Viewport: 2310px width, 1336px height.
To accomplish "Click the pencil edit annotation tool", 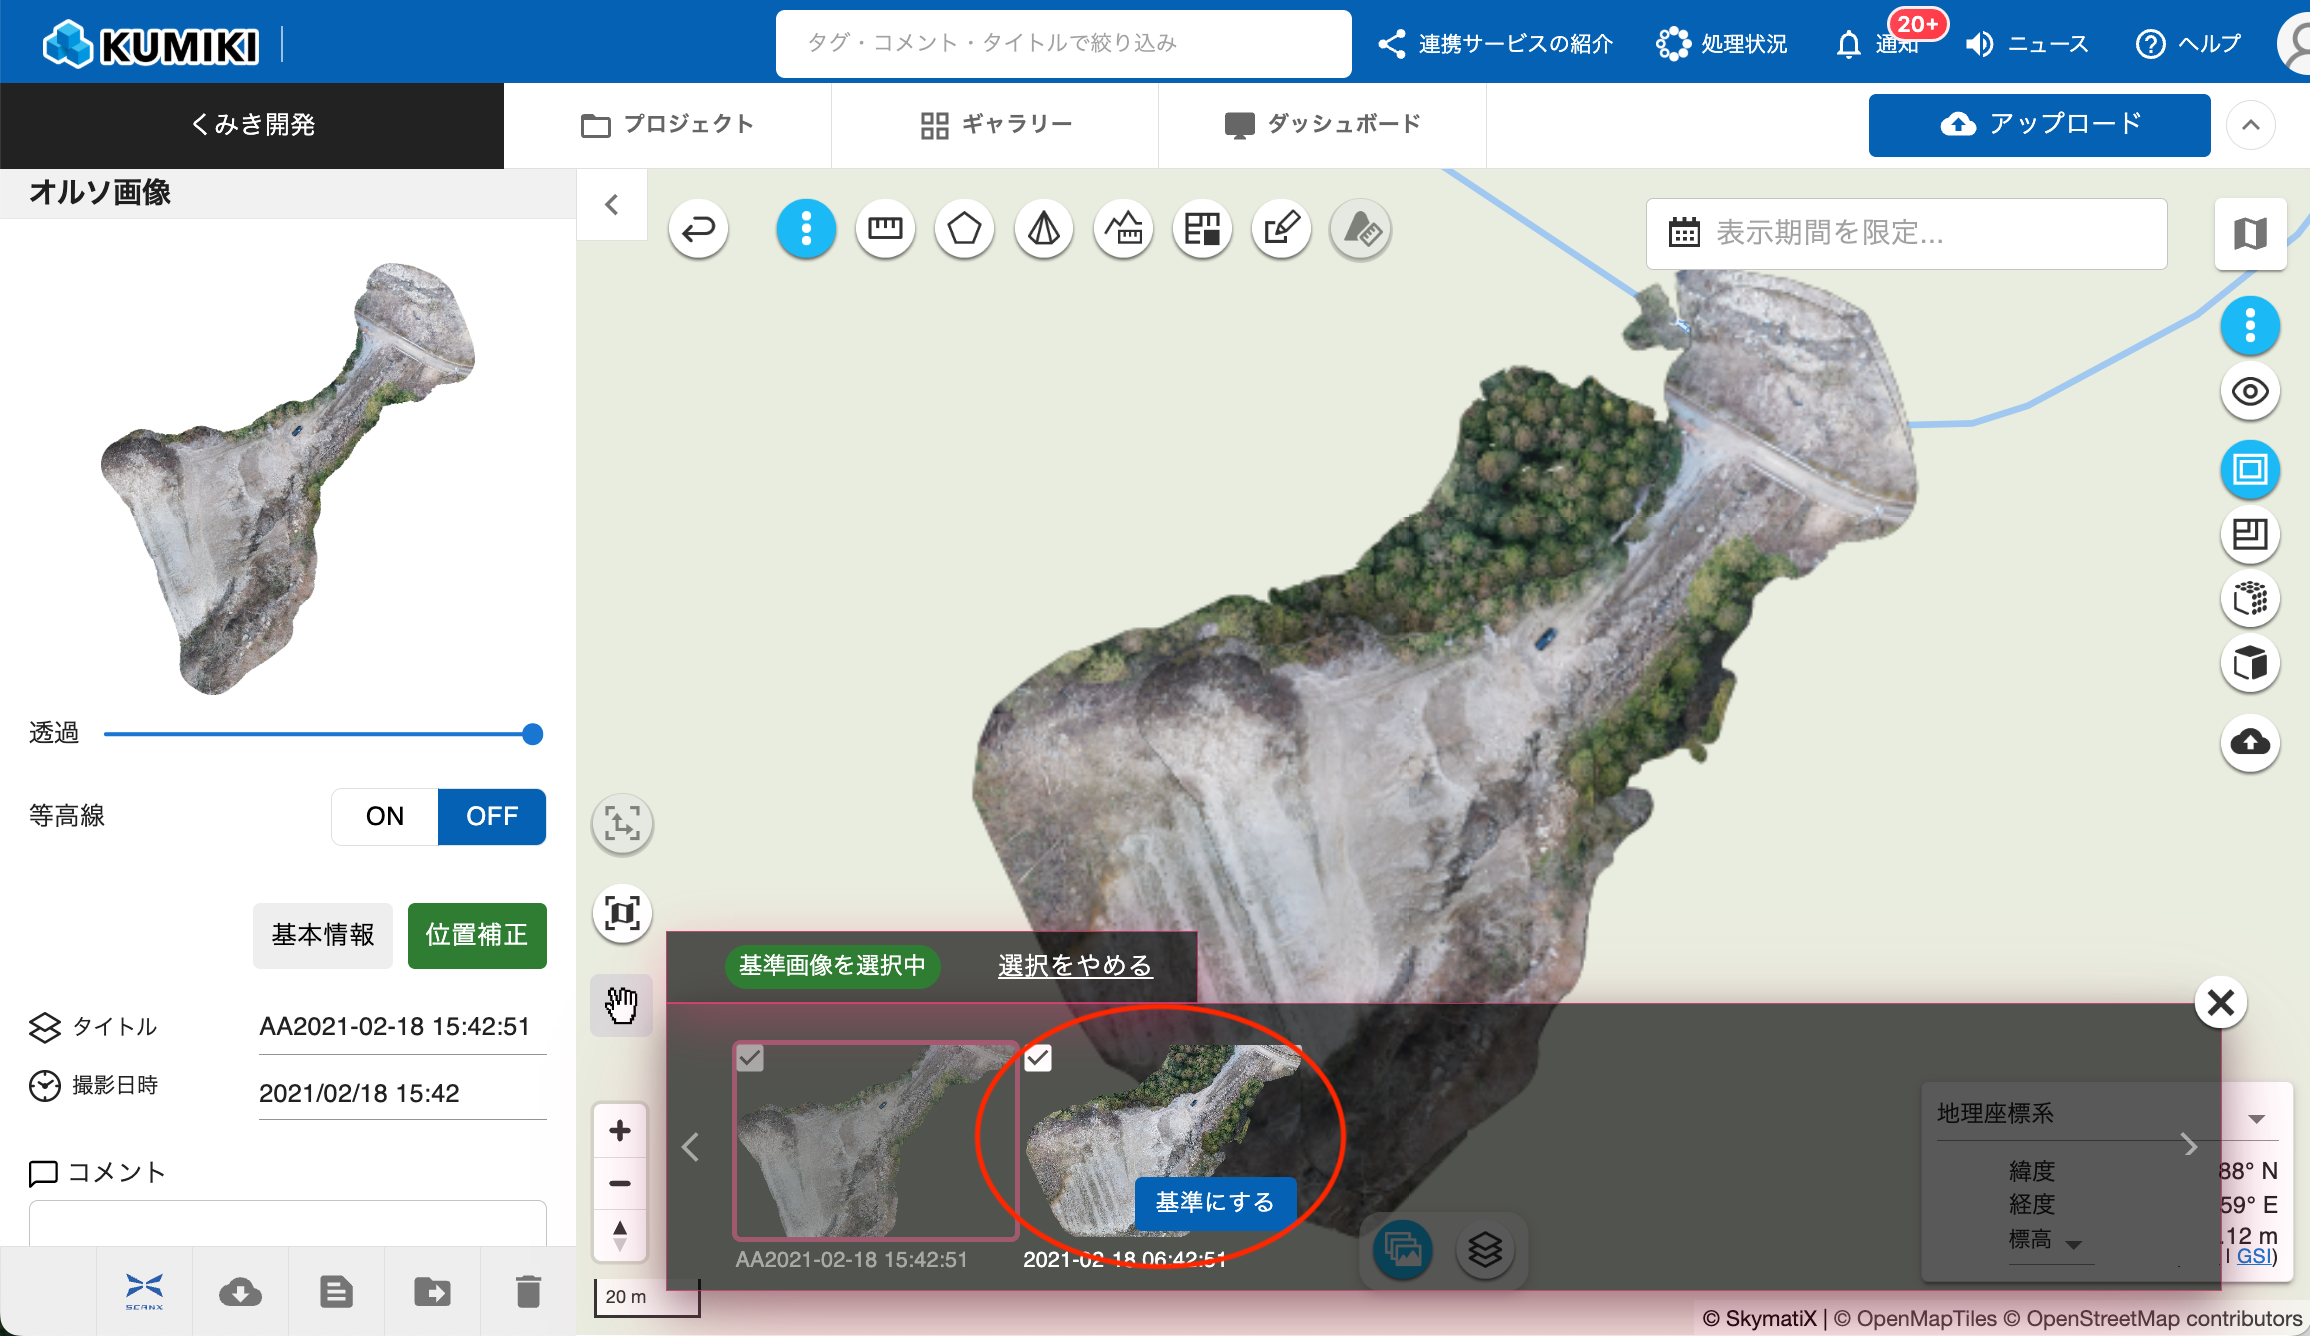I will pos(1281,229).
